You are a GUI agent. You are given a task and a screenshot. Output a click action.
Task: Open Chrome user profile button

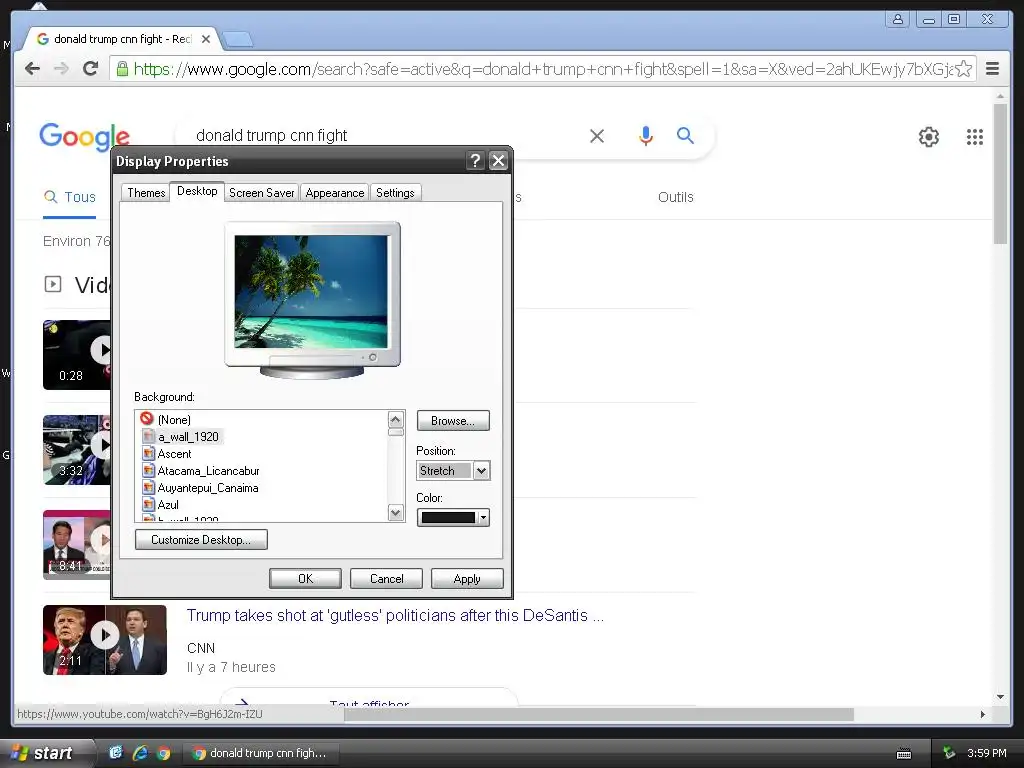pos(898,19)
